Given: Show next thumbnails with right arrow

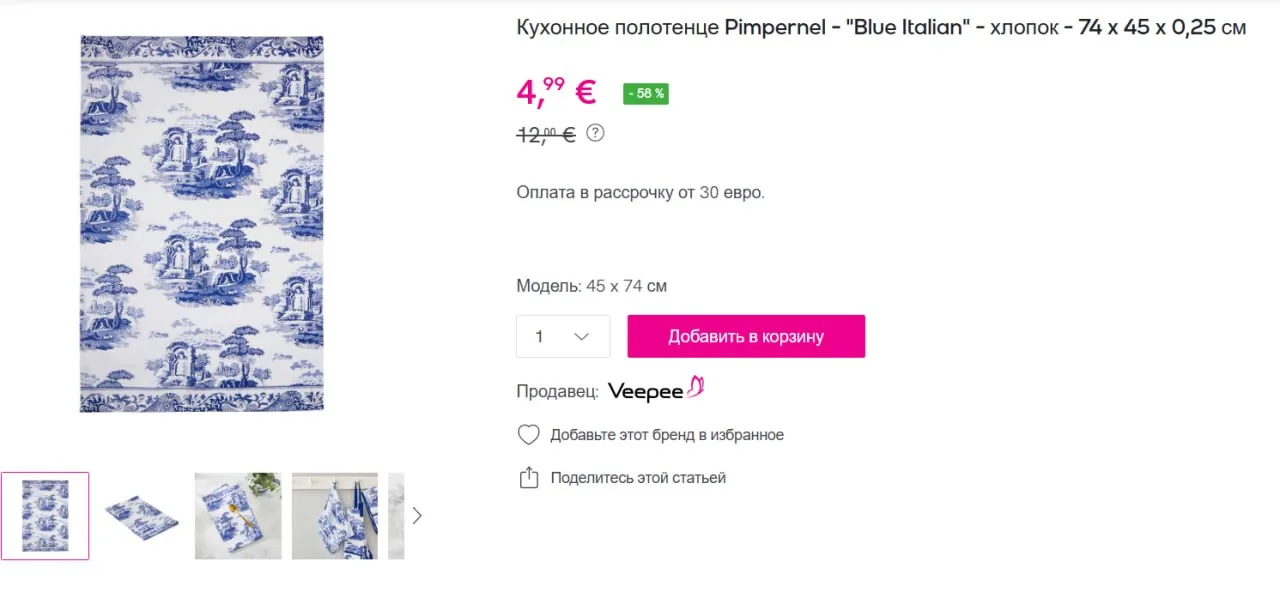Looking at the screenshot, I should point(417,516).
